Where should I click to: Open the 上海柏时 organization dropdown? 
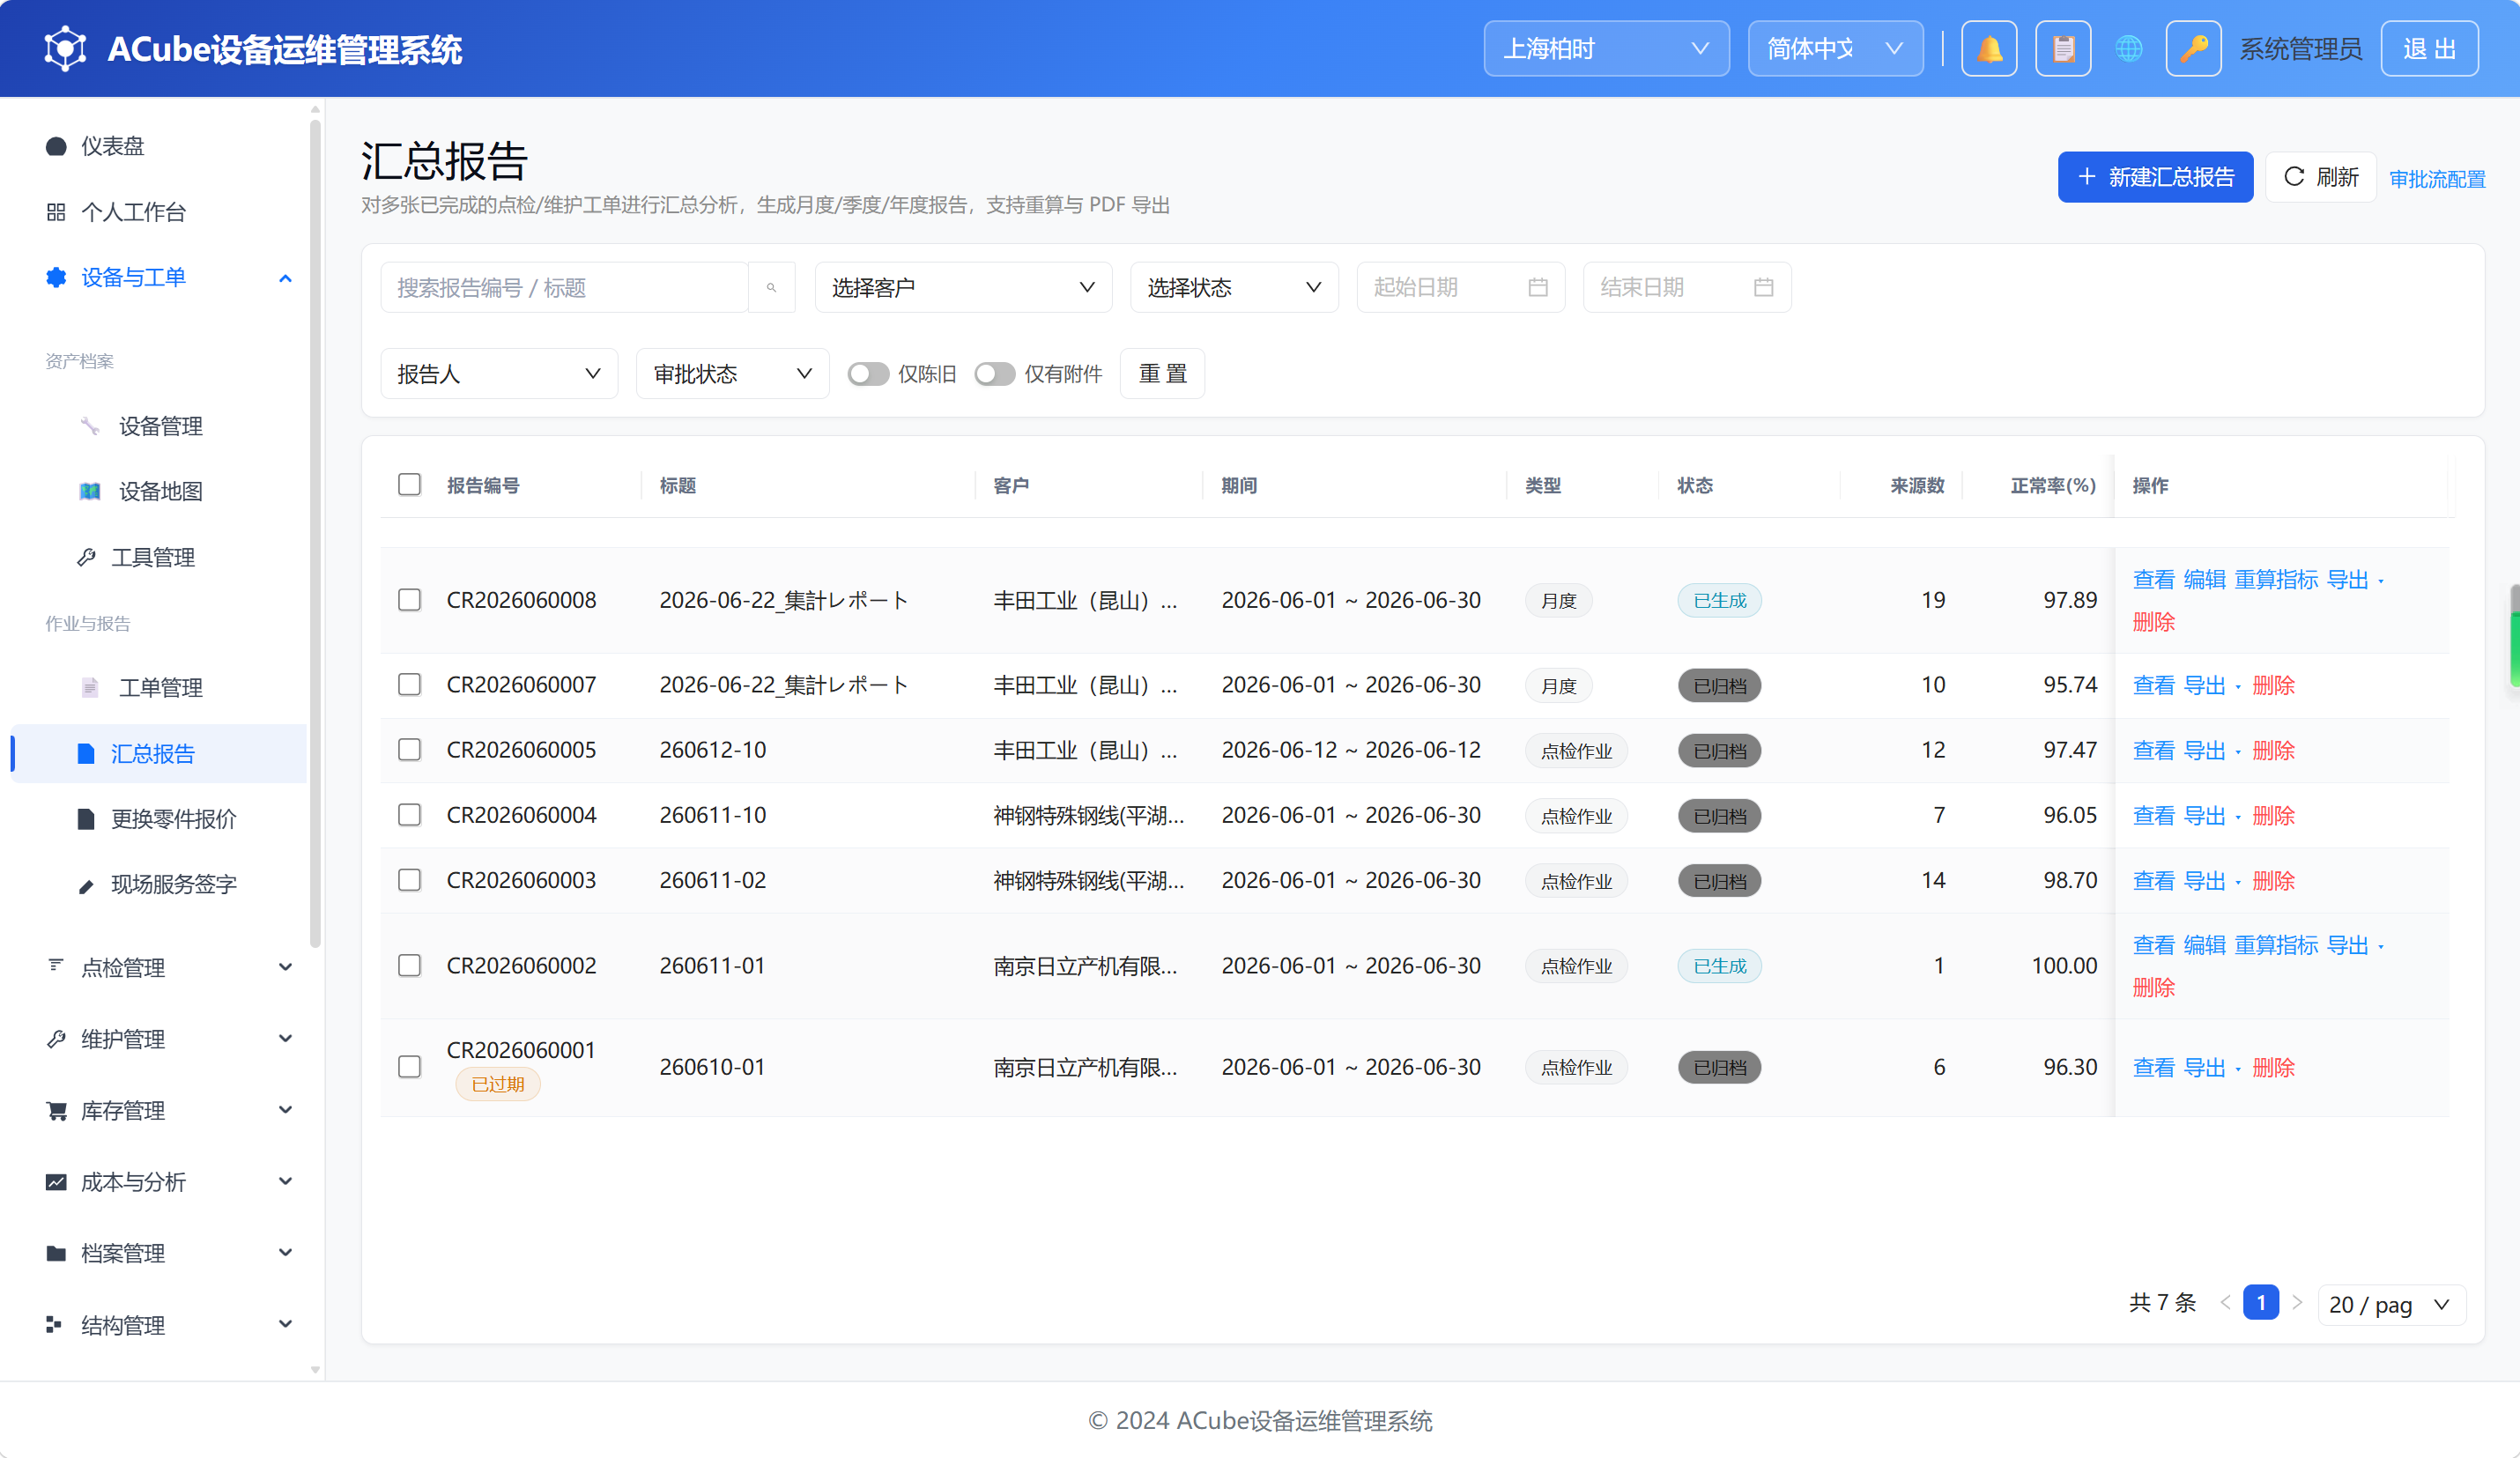[x=1606, y=48]
